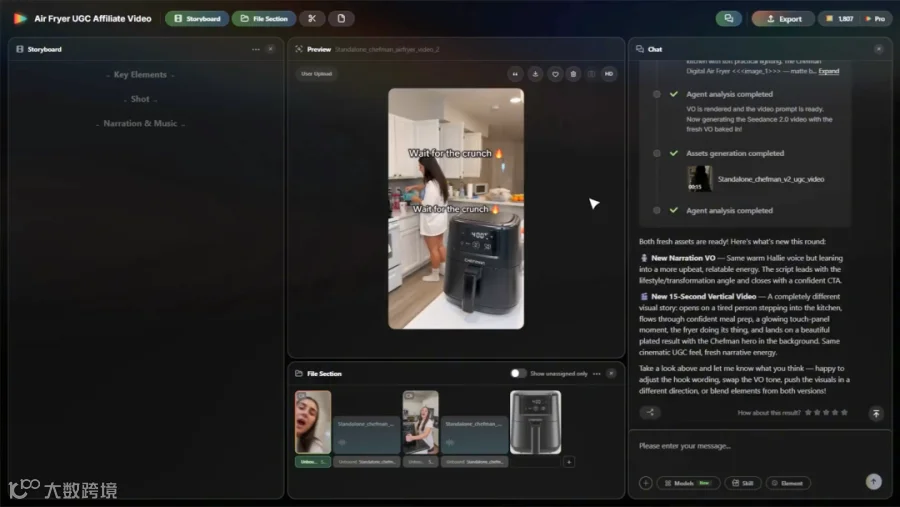Click Standalone_chefman_airfryer_video_2 preview filename
Image resolution: width=900 pixels, height=507 pixels.
point(387,49)
